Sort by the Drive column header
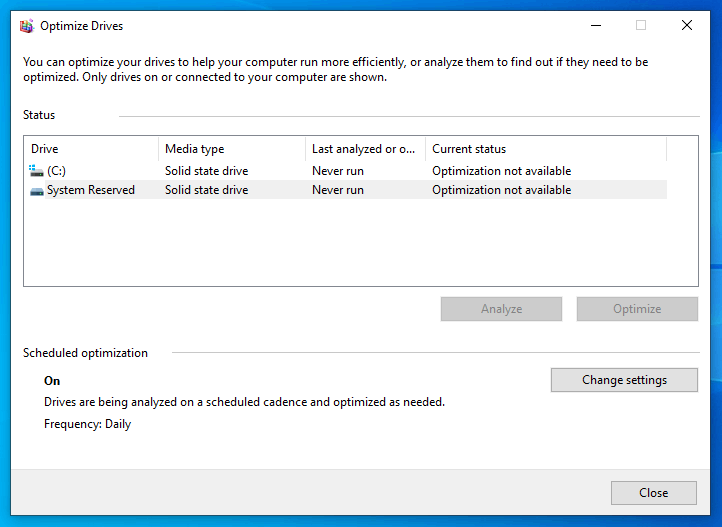This screenshot has height=527, width=722. (x=91, y=149)
